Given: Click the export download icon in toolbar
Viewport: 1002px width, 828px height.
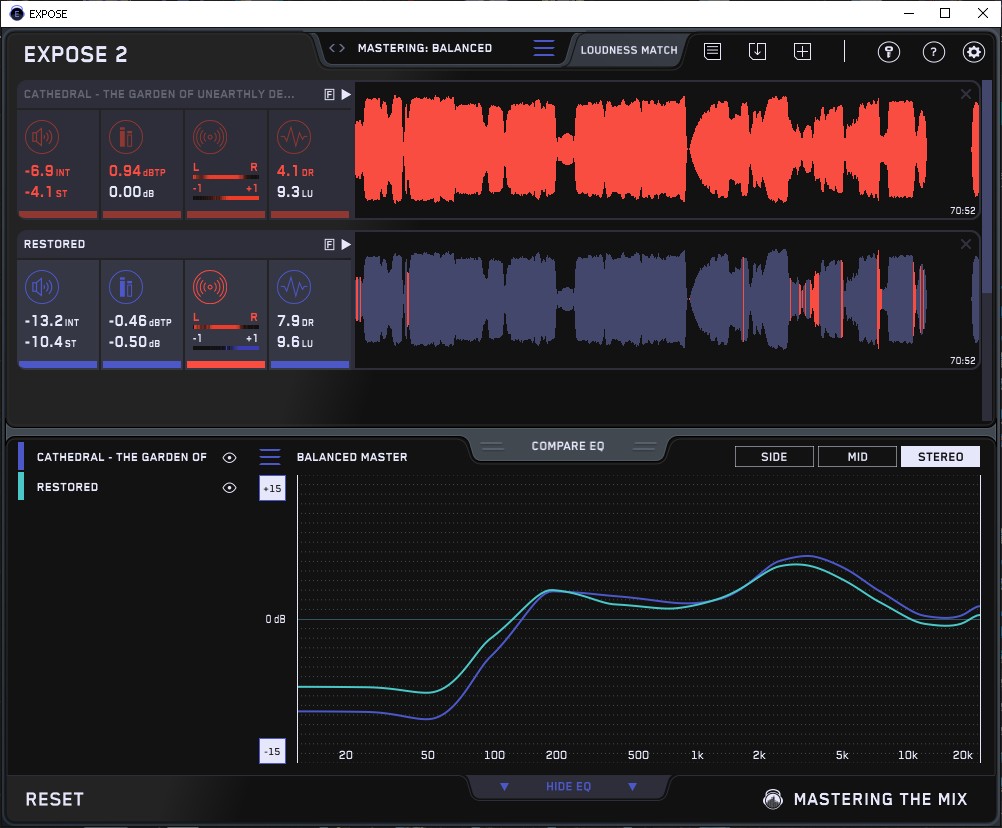Looking at the screenshot, I should point(757,51).
